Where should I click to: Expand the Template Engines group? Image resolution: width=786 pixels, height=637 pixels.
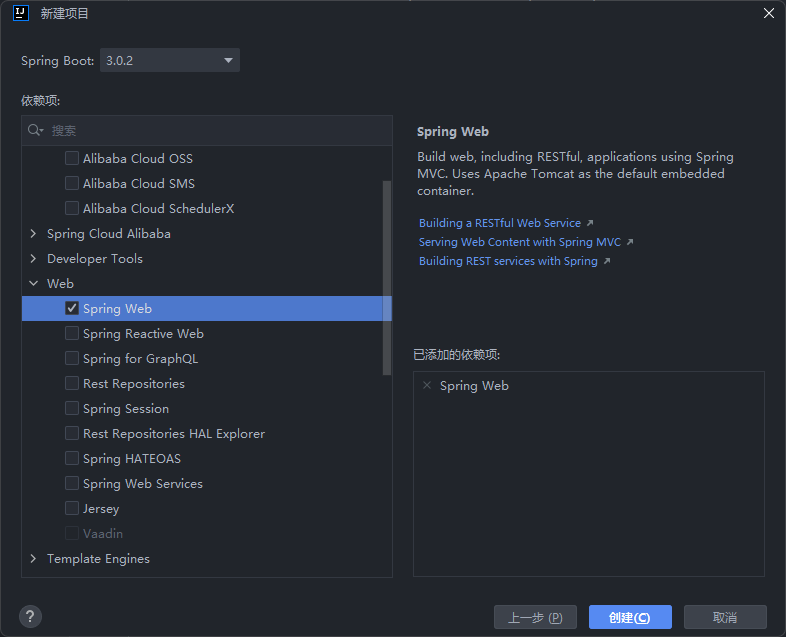(x=34, y=559)
